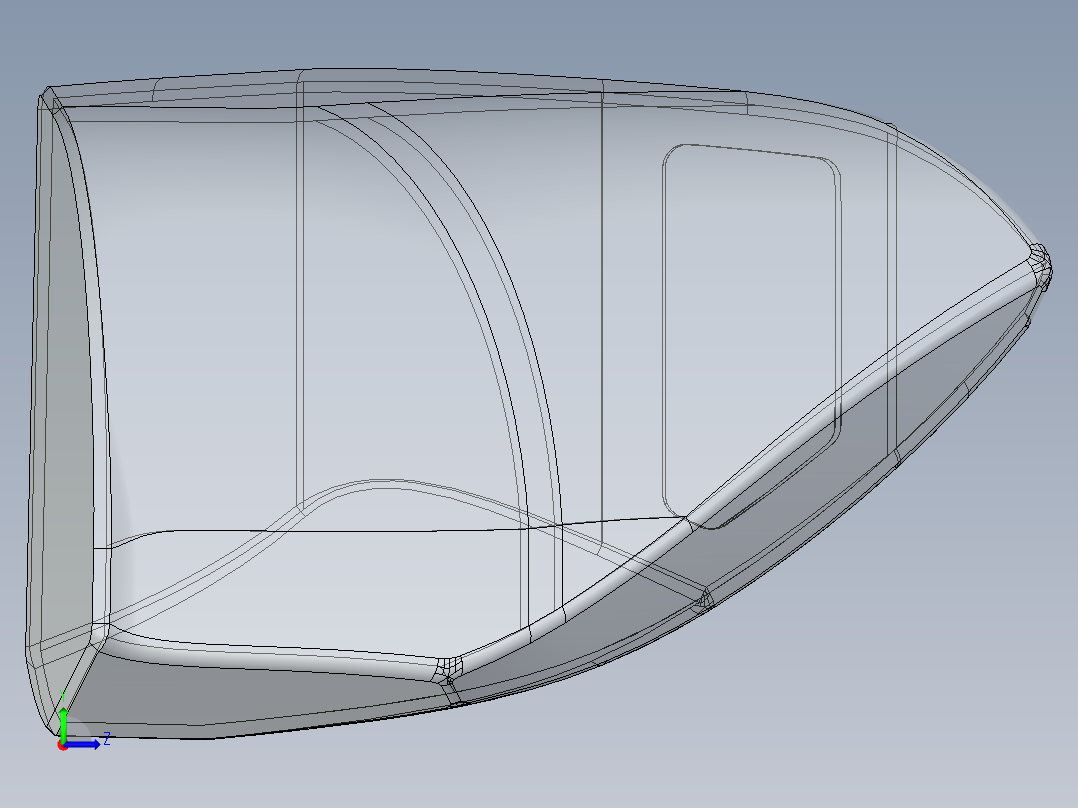Select the interior floor surface of the model
The height and width of the screenshot is (808, 1078).
tap(300, 590)
